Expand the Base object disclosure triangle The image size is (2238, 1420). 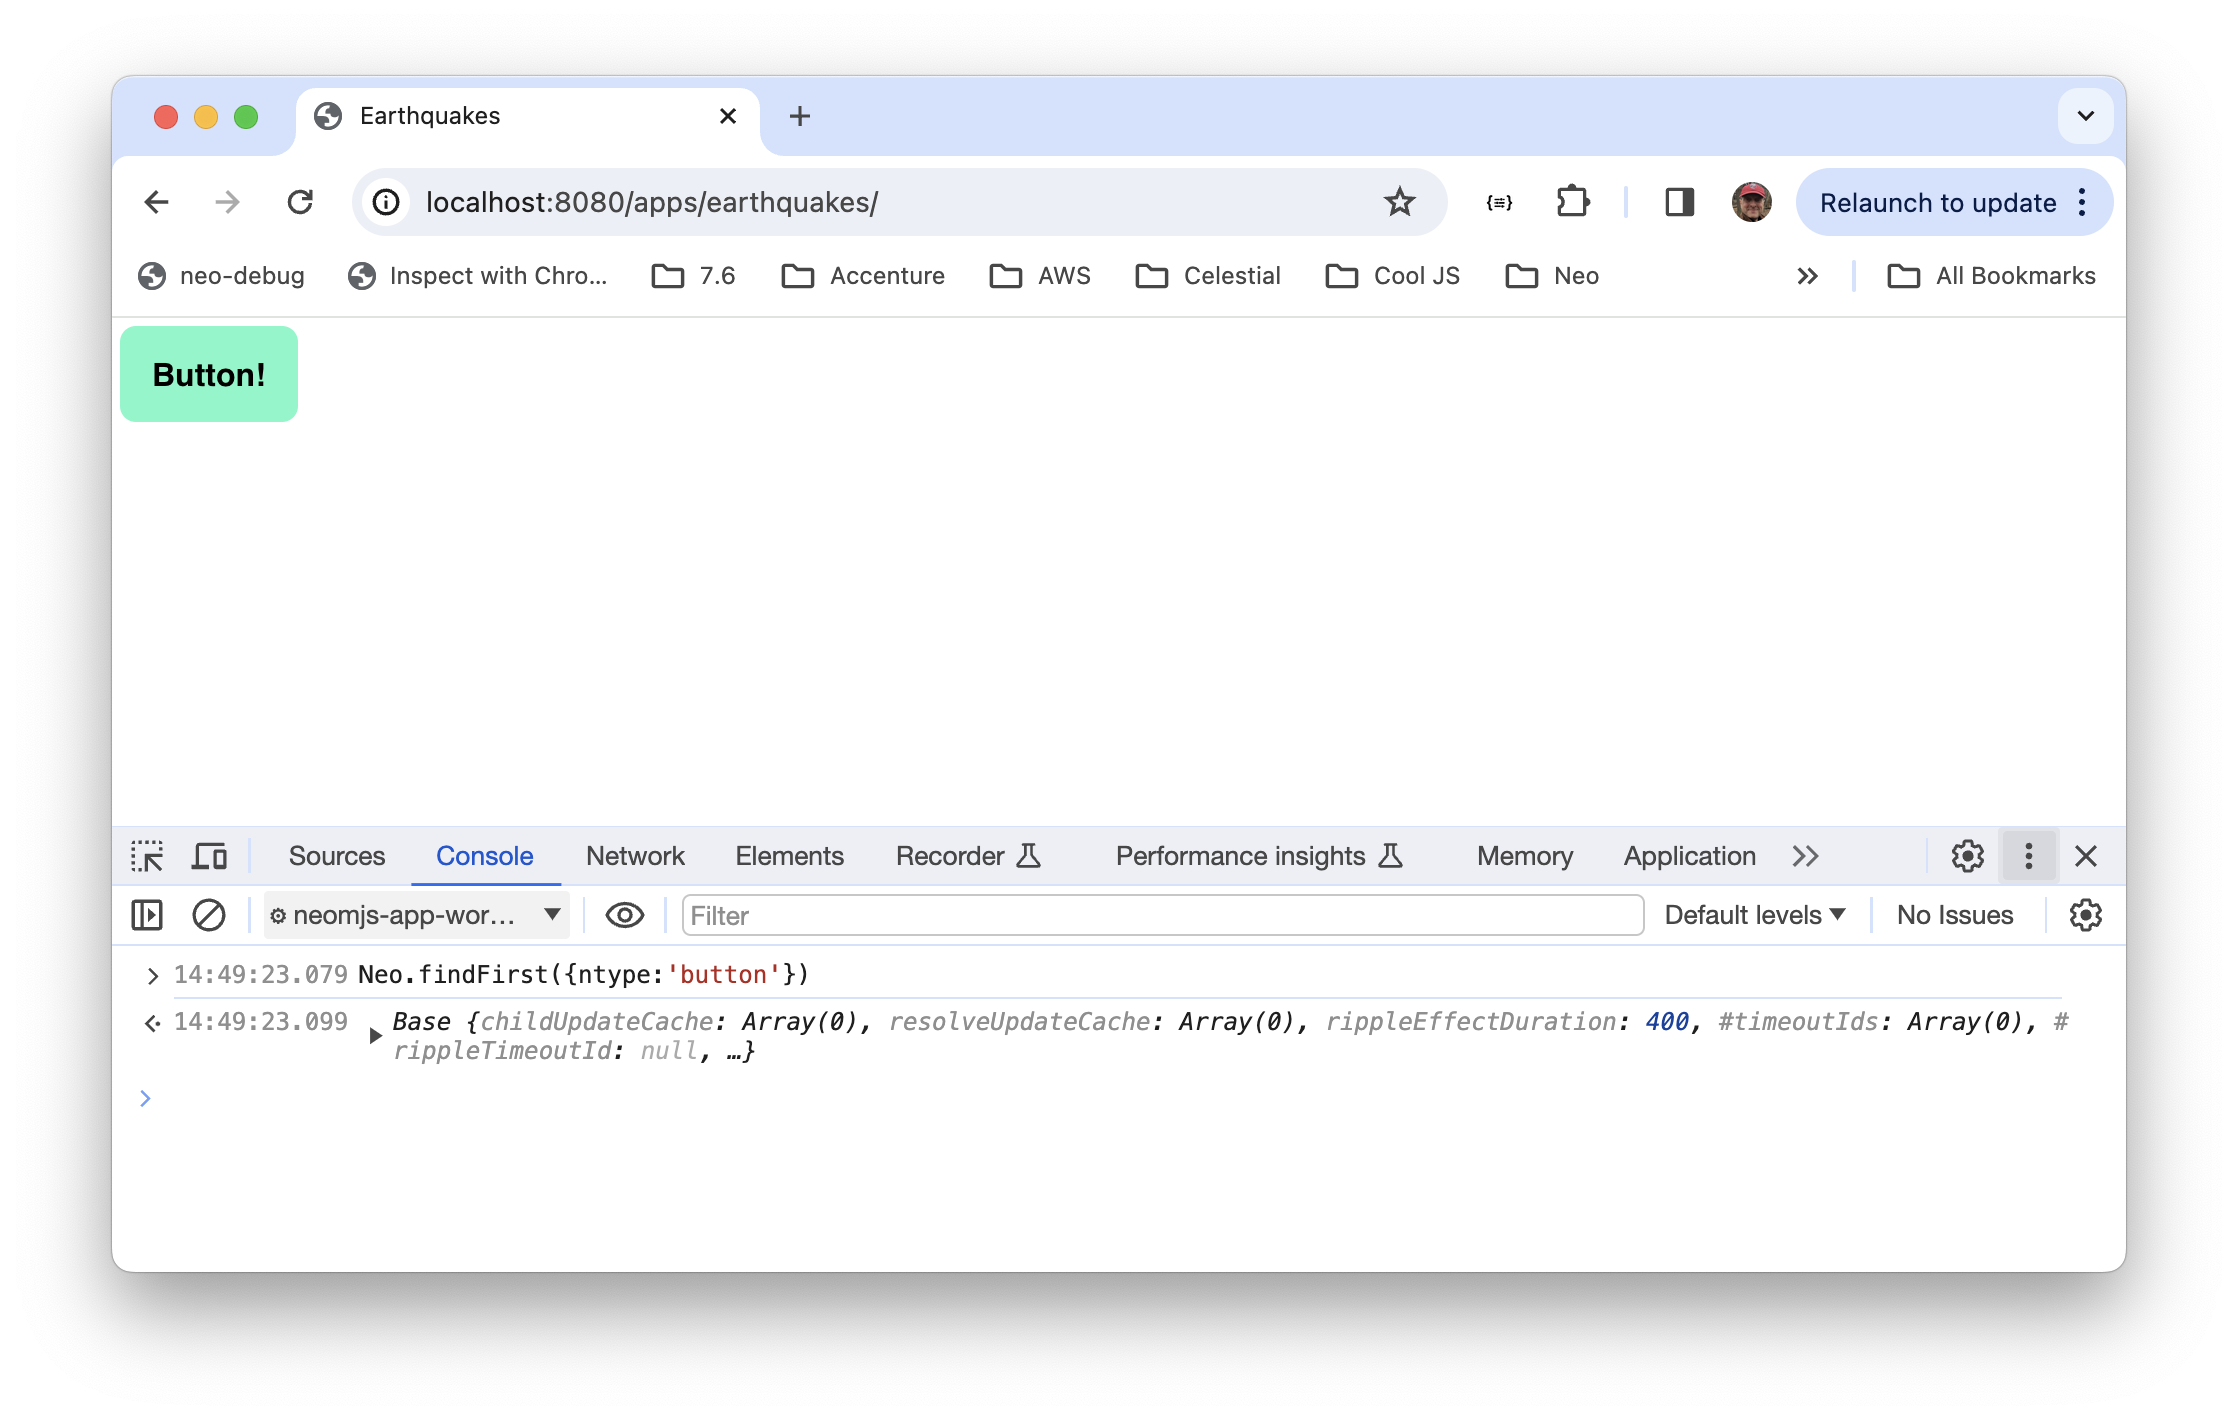376,1036
